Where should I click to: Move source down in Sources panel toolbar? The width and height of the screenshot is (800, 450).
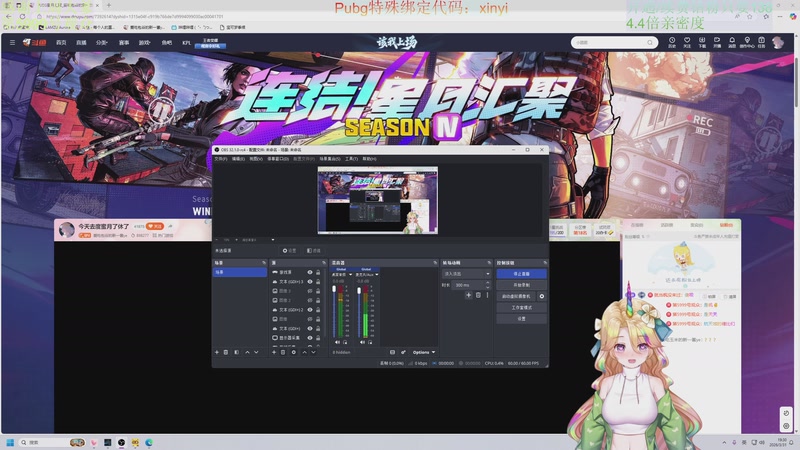click(313, 352)
